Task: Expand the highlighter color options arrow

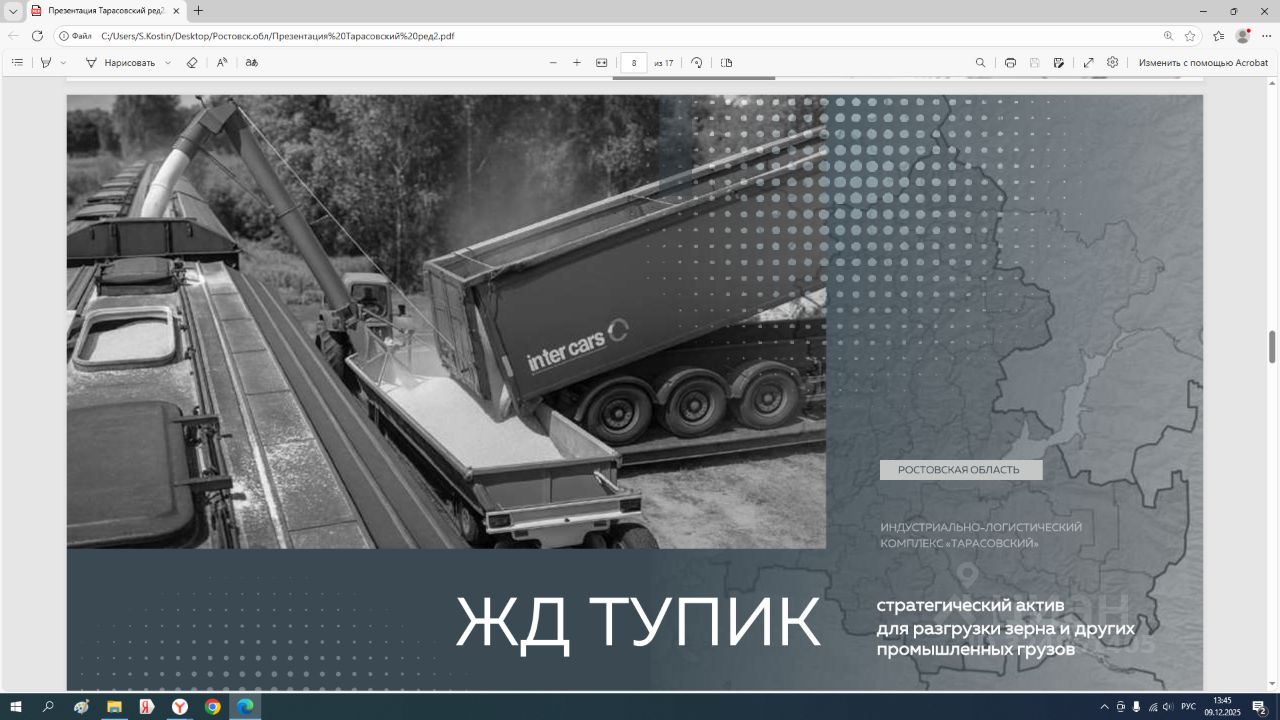Action: pyautogui.click(x=63, y=62)
